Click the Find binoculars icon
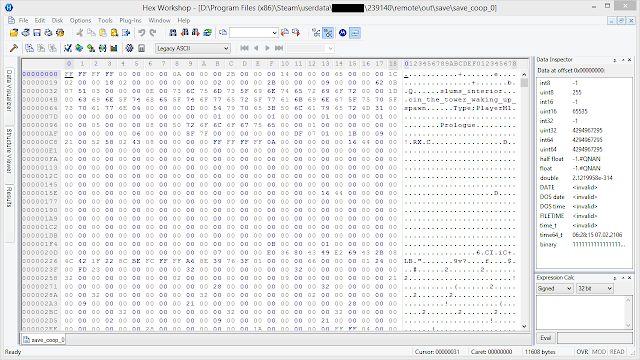 tap(173, 33)
